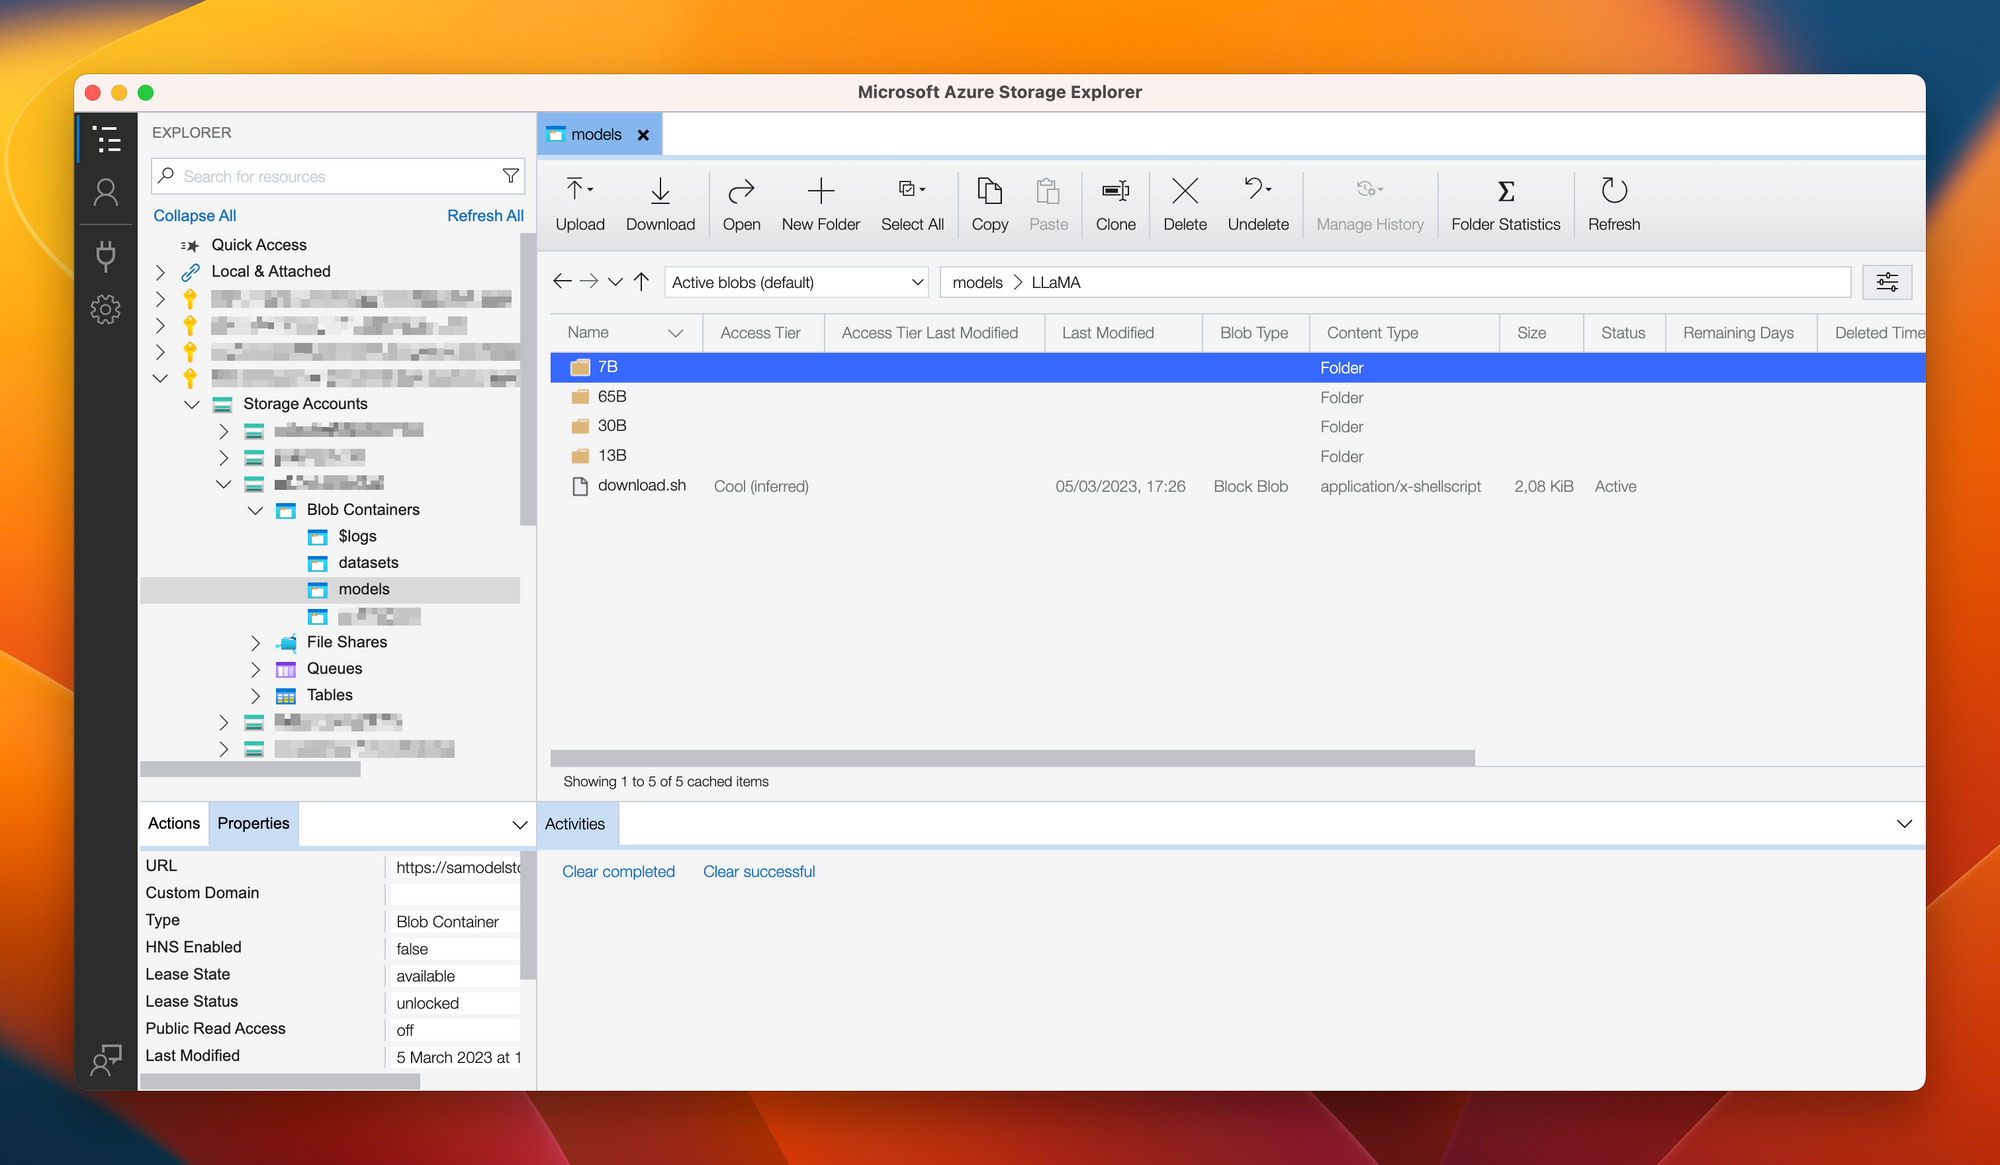Click the column options settings button
The width and height of the screenshot is (2000, 1165).
coord(1887,282)
